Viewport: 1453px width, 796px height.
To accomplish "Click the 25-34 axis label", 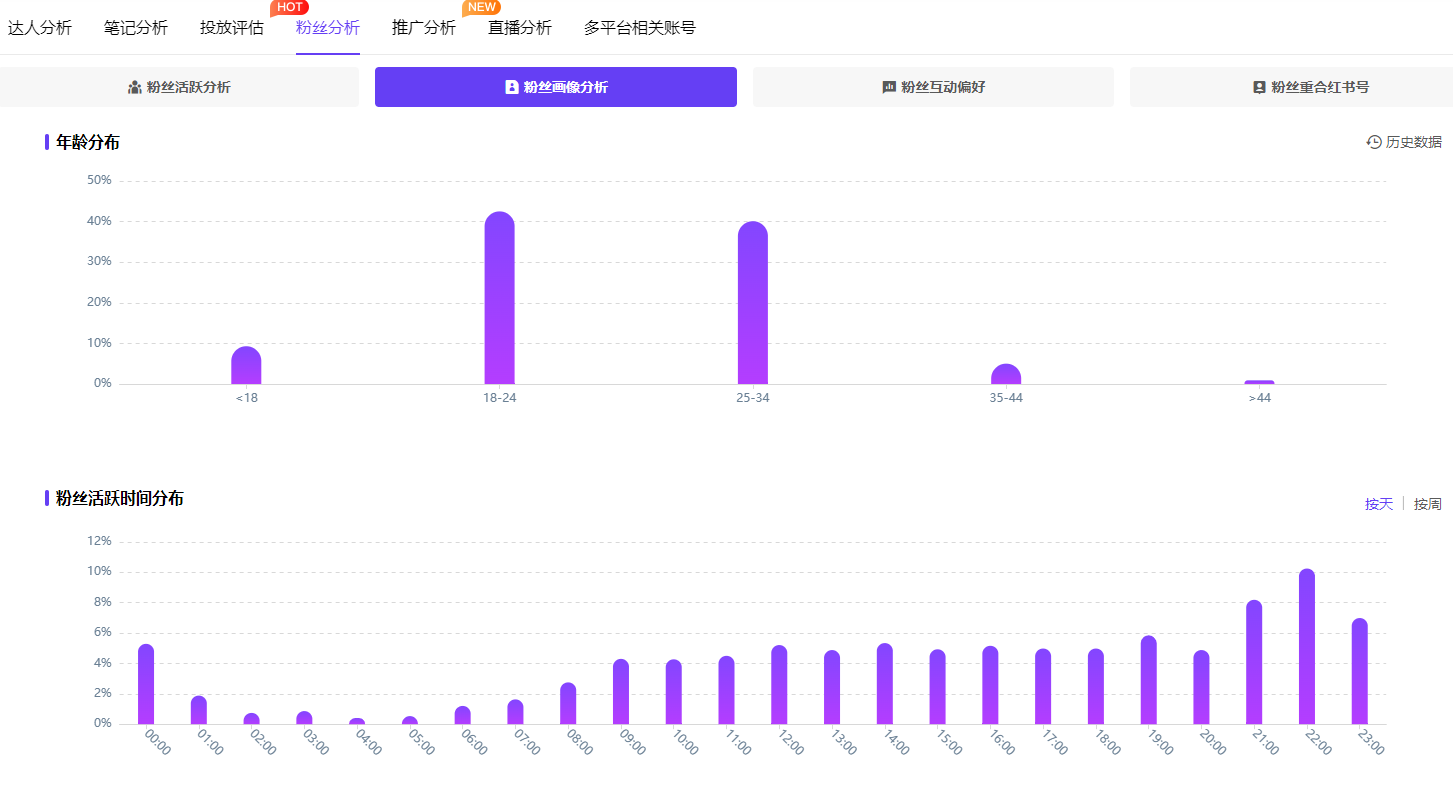I will 753,398.
